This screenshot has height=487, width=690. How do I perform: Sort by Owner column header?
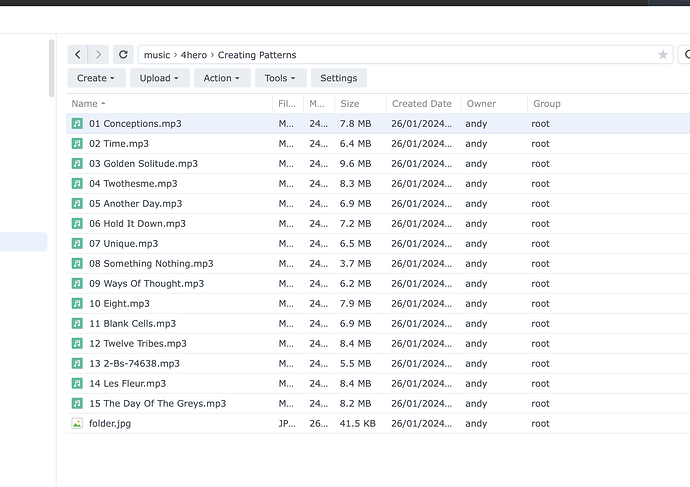494,104
